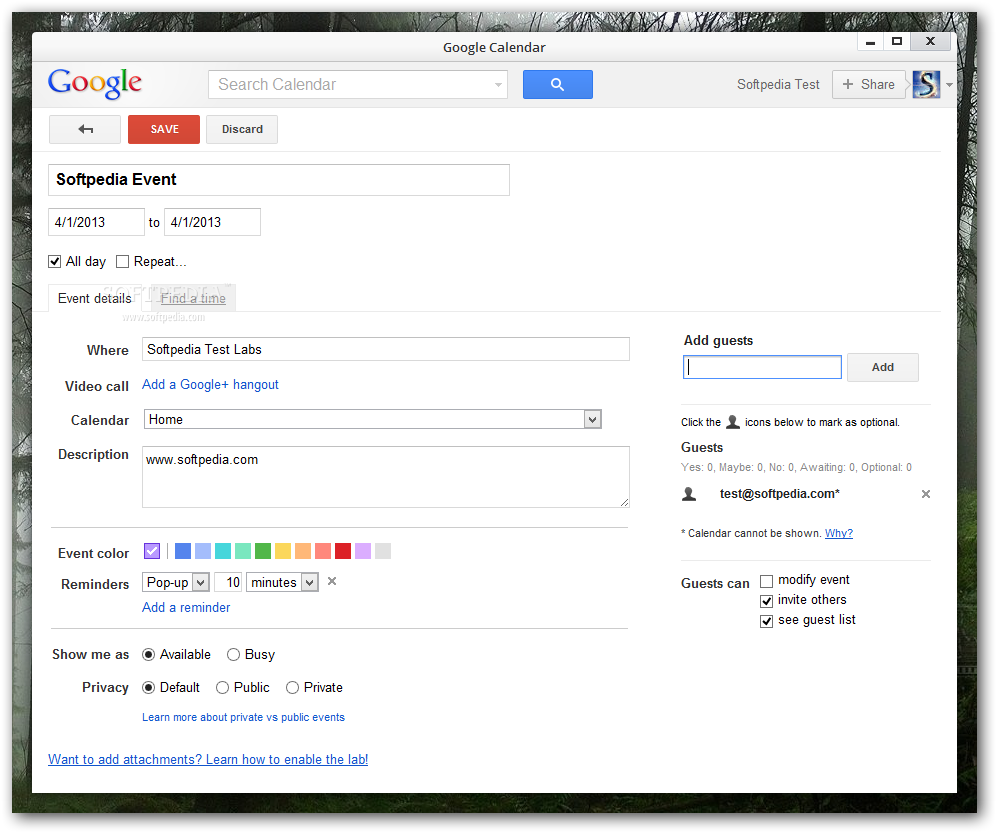Maximize the Google Calendar window

point(897,42)
